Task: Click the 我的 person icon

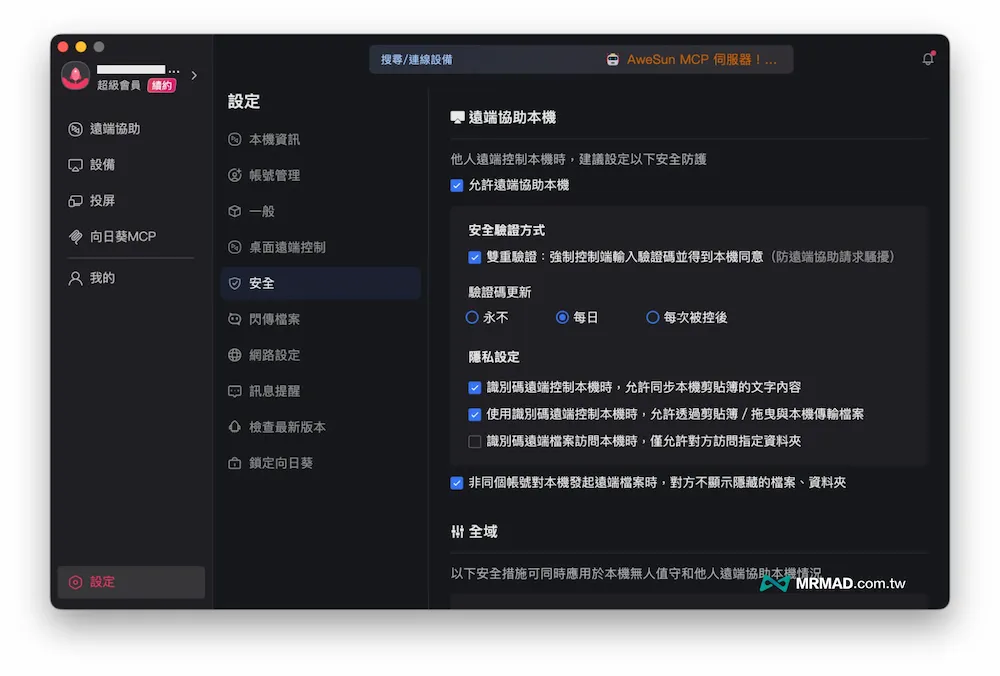Action: [x=75, y=278]
